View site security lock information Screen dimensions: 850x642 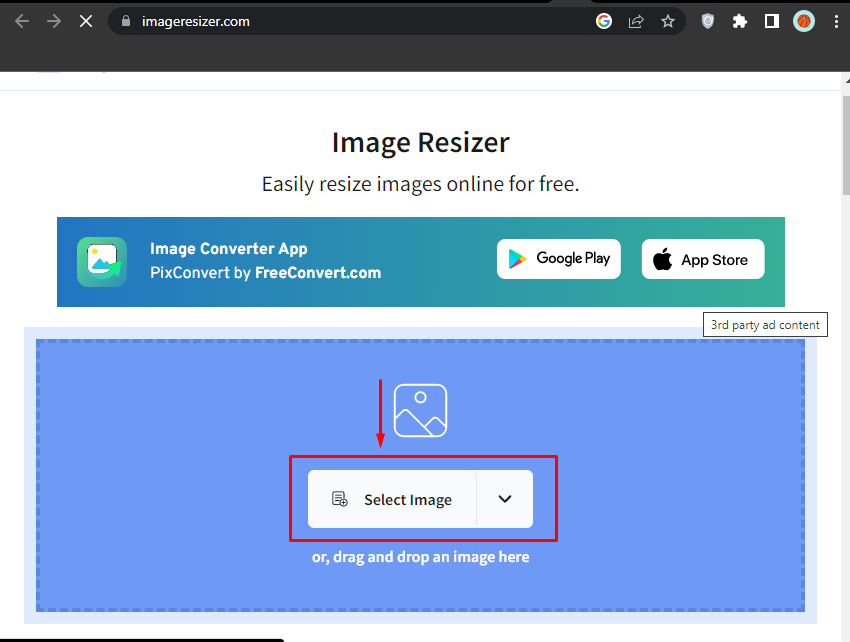coord(126,21)
